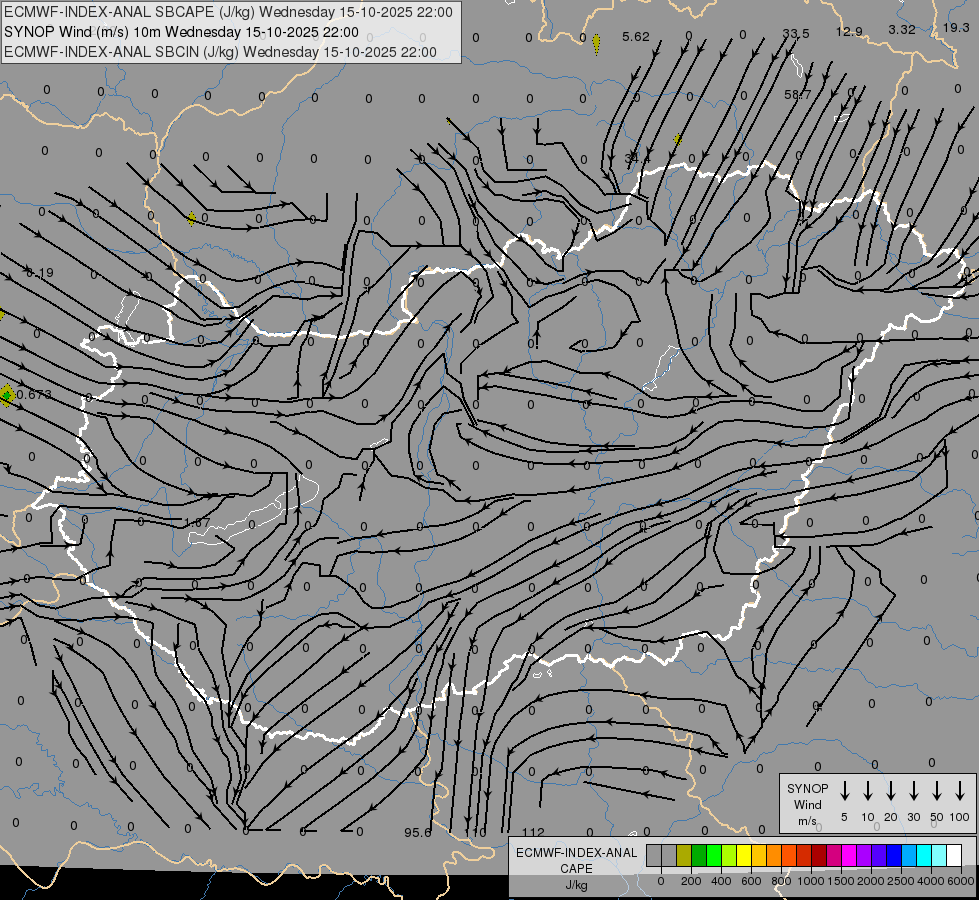The height and width of the screenshot is (900, 979).
Task: Click the 34.4 CAPE value
Action: point(637,159)
